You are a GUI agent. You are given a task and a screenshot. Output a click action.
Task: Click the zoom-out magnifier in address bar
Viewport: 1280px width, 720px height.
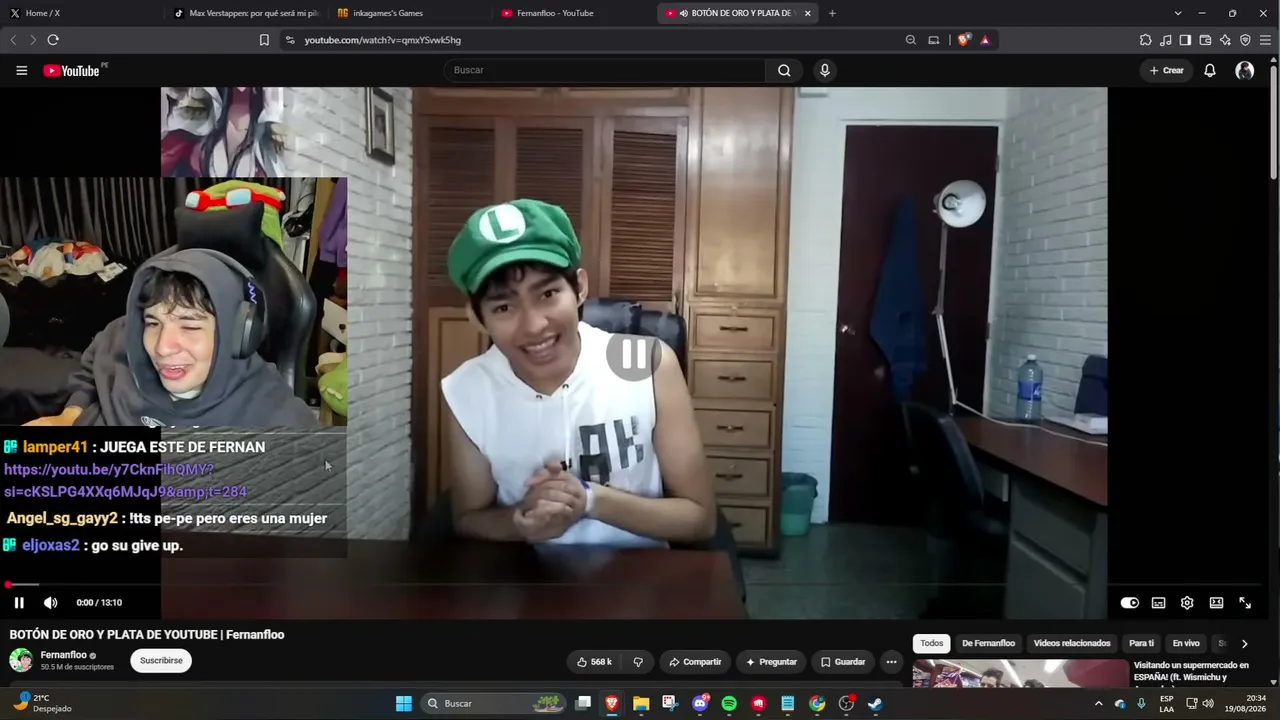tap(911, 40)
